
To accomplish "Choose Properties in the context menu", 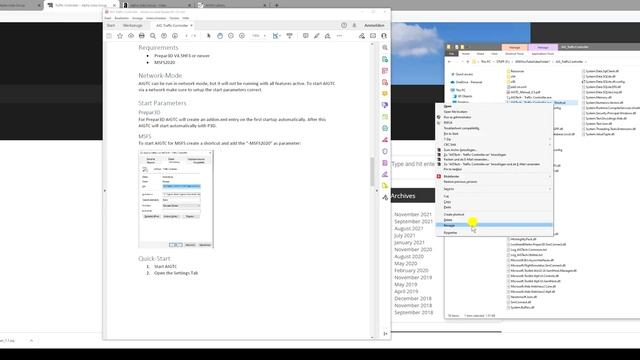I will [494, 233].
